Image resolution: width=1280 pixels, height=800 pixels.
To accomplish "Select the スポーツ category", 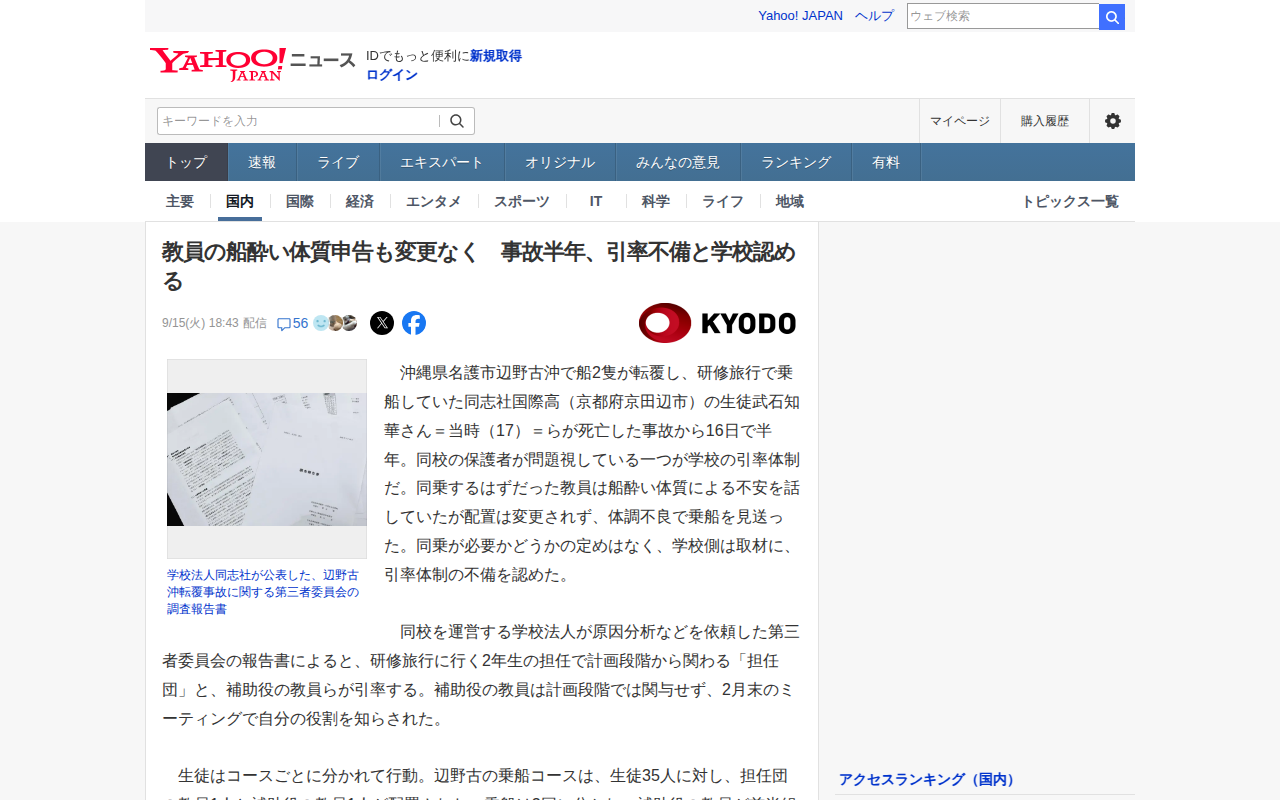I will click(522, 201).
